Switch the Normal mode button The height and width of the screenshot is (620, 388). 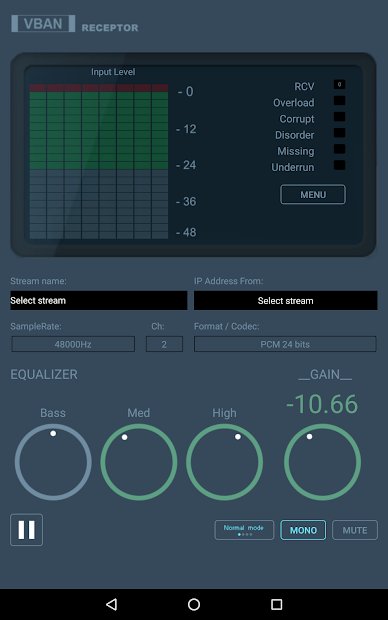tap(244, 530)
